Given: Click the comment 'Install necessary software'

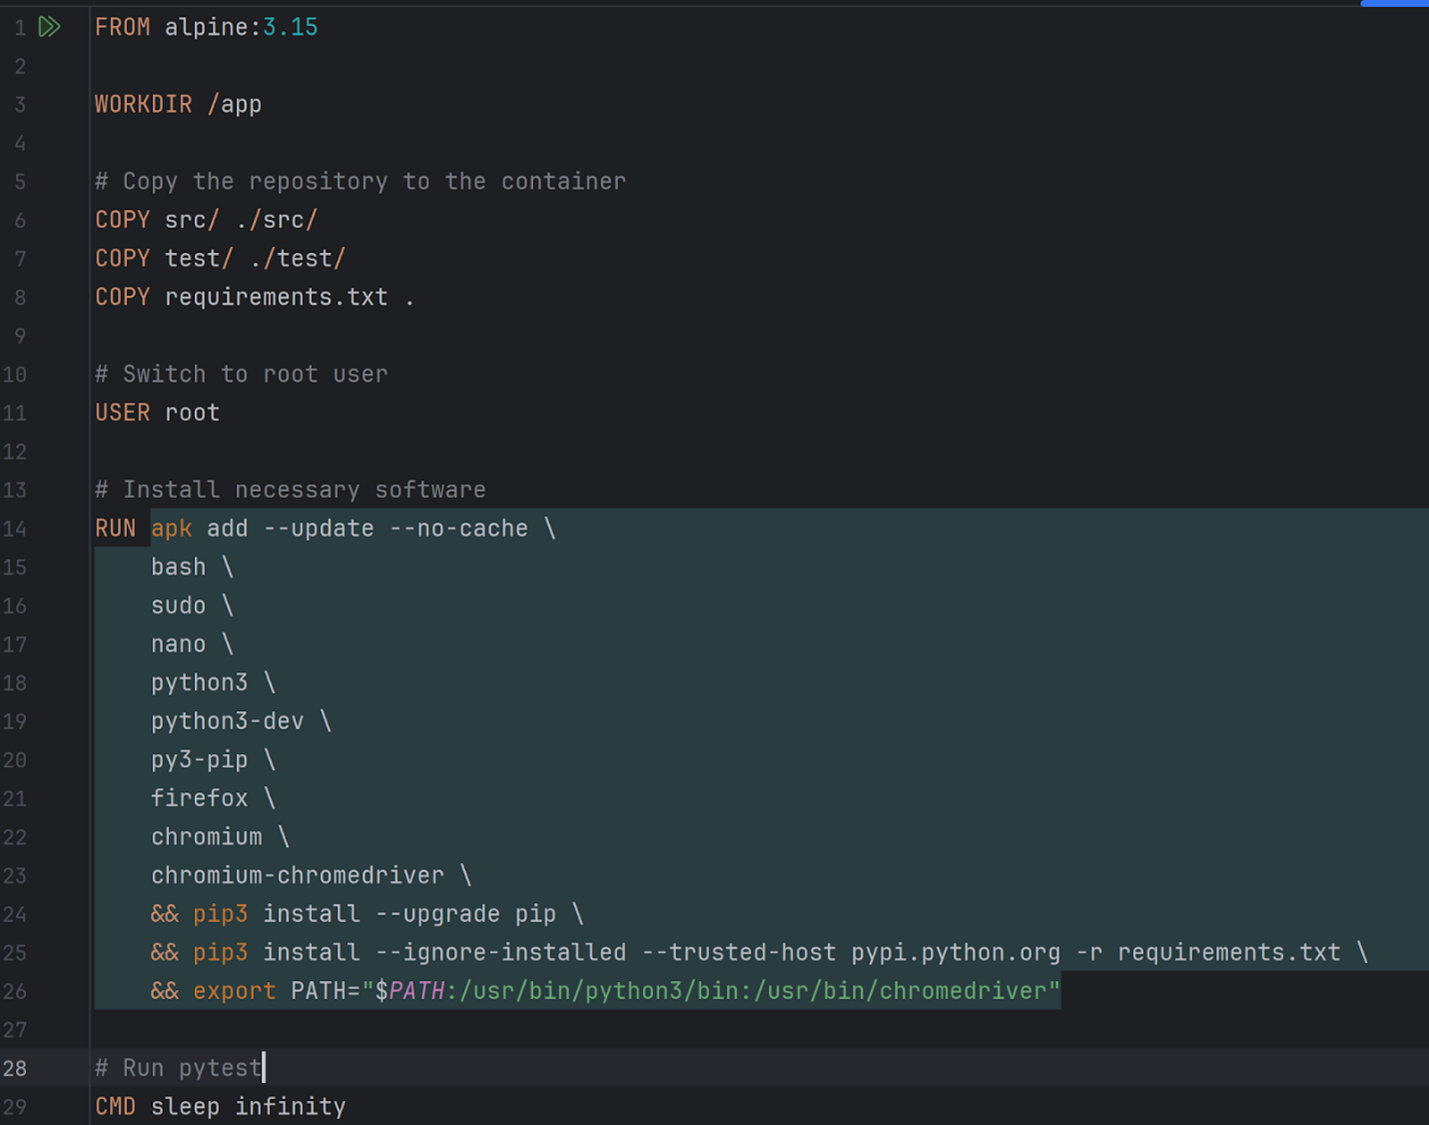Looking at the screenshot, I should [290, 490].
